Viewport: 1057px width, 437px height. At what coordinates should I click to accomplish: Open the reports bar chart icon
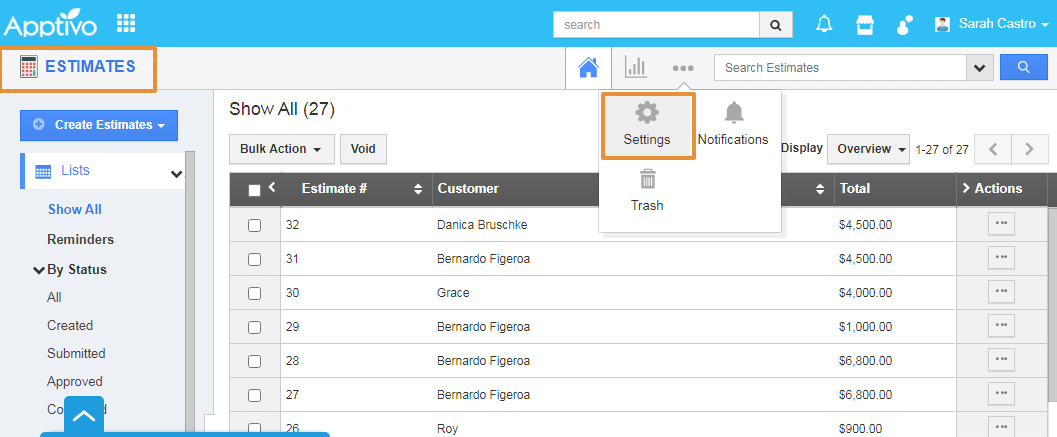coord(636,68)
